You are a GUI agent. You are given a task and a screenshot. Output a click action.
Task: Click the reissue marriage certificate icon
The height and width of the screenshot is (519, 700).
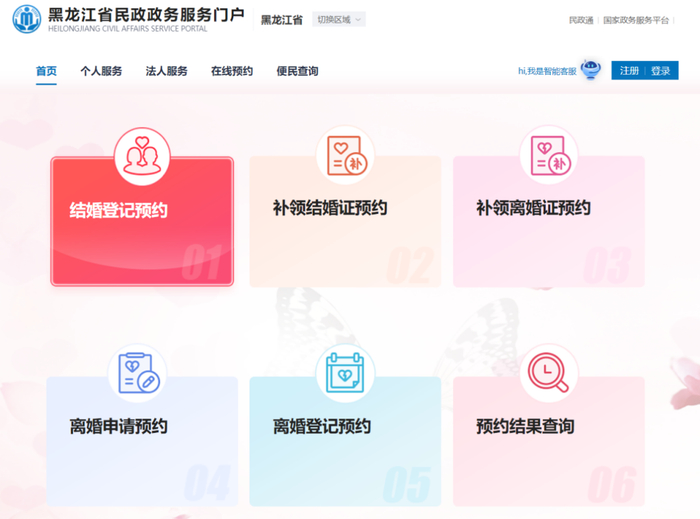point(346,156)
